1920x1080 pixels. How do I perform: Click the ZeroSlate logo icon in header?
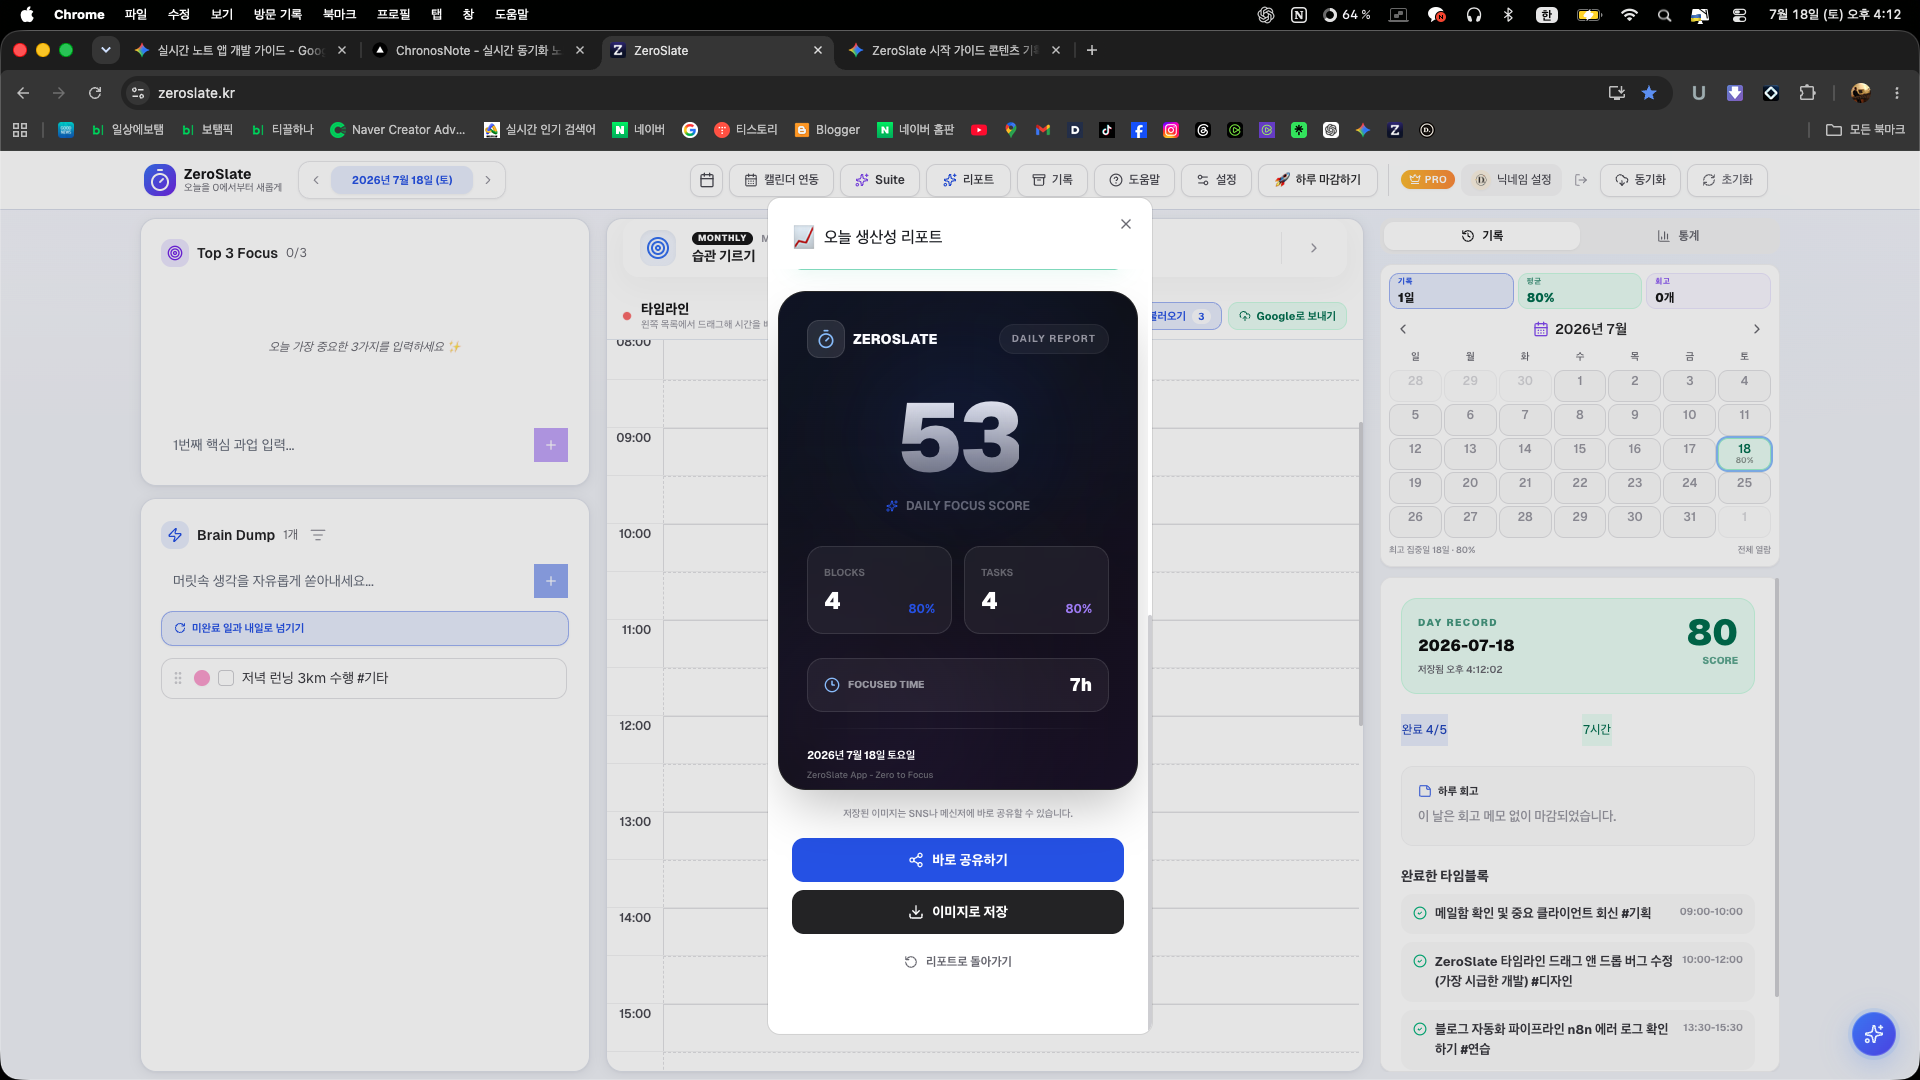coord(159,180)
